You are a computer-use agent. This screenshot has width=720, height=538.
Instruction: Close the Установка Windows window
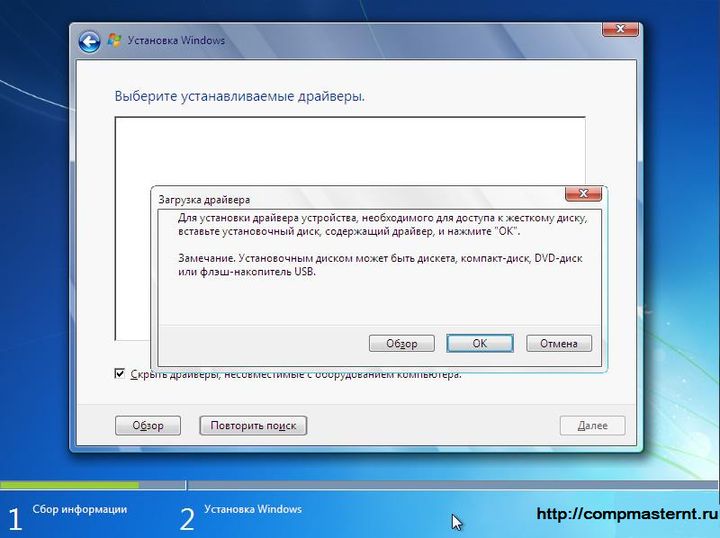click(620, 29)
